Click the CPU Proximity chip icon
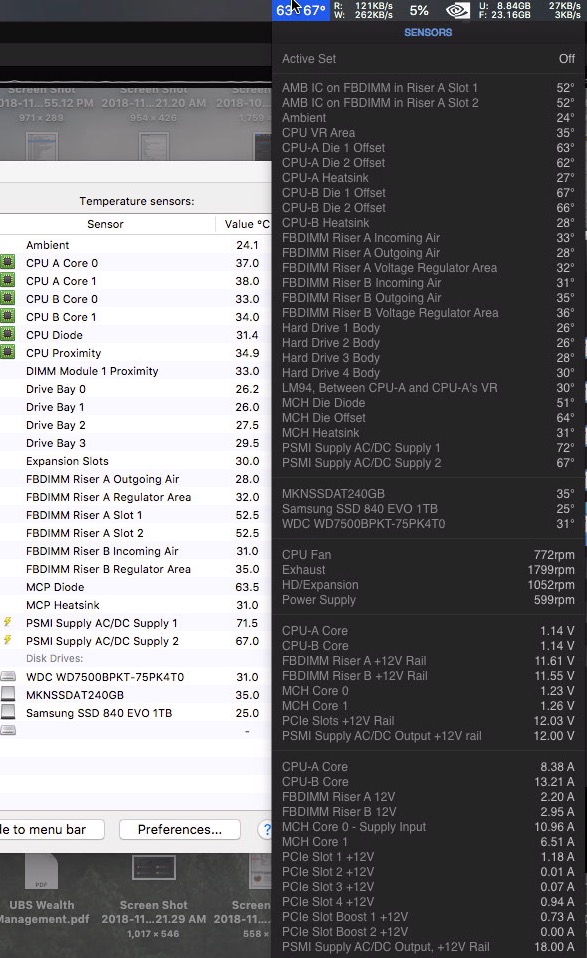 tap(7, 353)
